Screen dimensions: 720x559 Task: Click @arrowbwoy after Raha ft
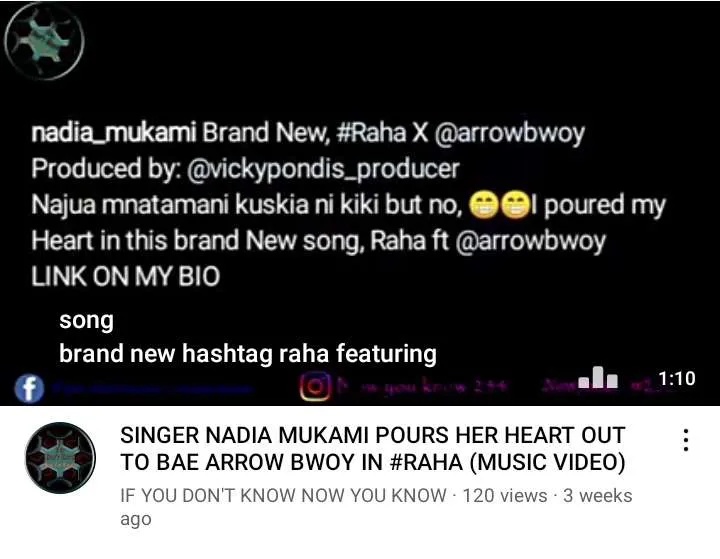(530, 241)
